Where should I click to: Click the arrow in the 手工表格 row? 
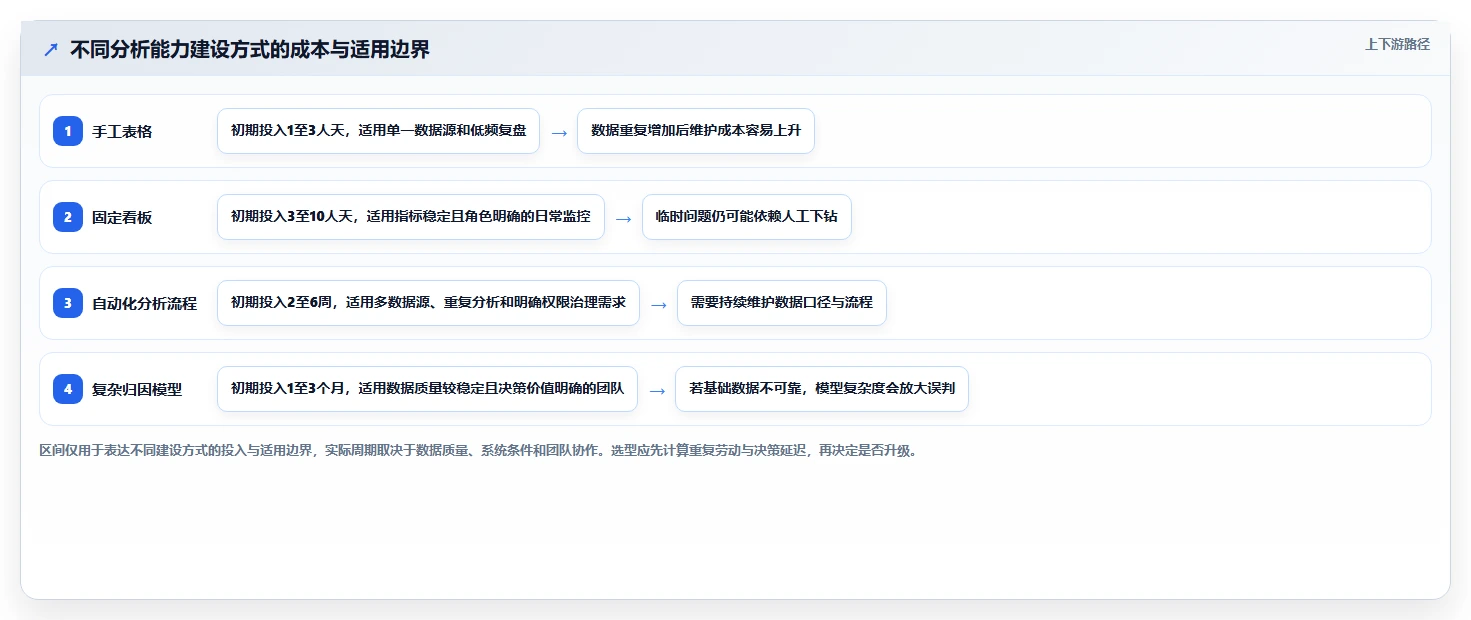(x=559, y=132)
